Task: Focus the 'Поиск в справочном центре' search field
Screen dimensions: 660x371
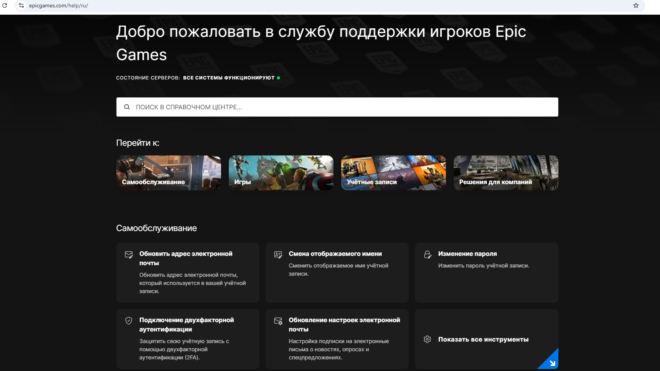Action: [x=337, y=107]
